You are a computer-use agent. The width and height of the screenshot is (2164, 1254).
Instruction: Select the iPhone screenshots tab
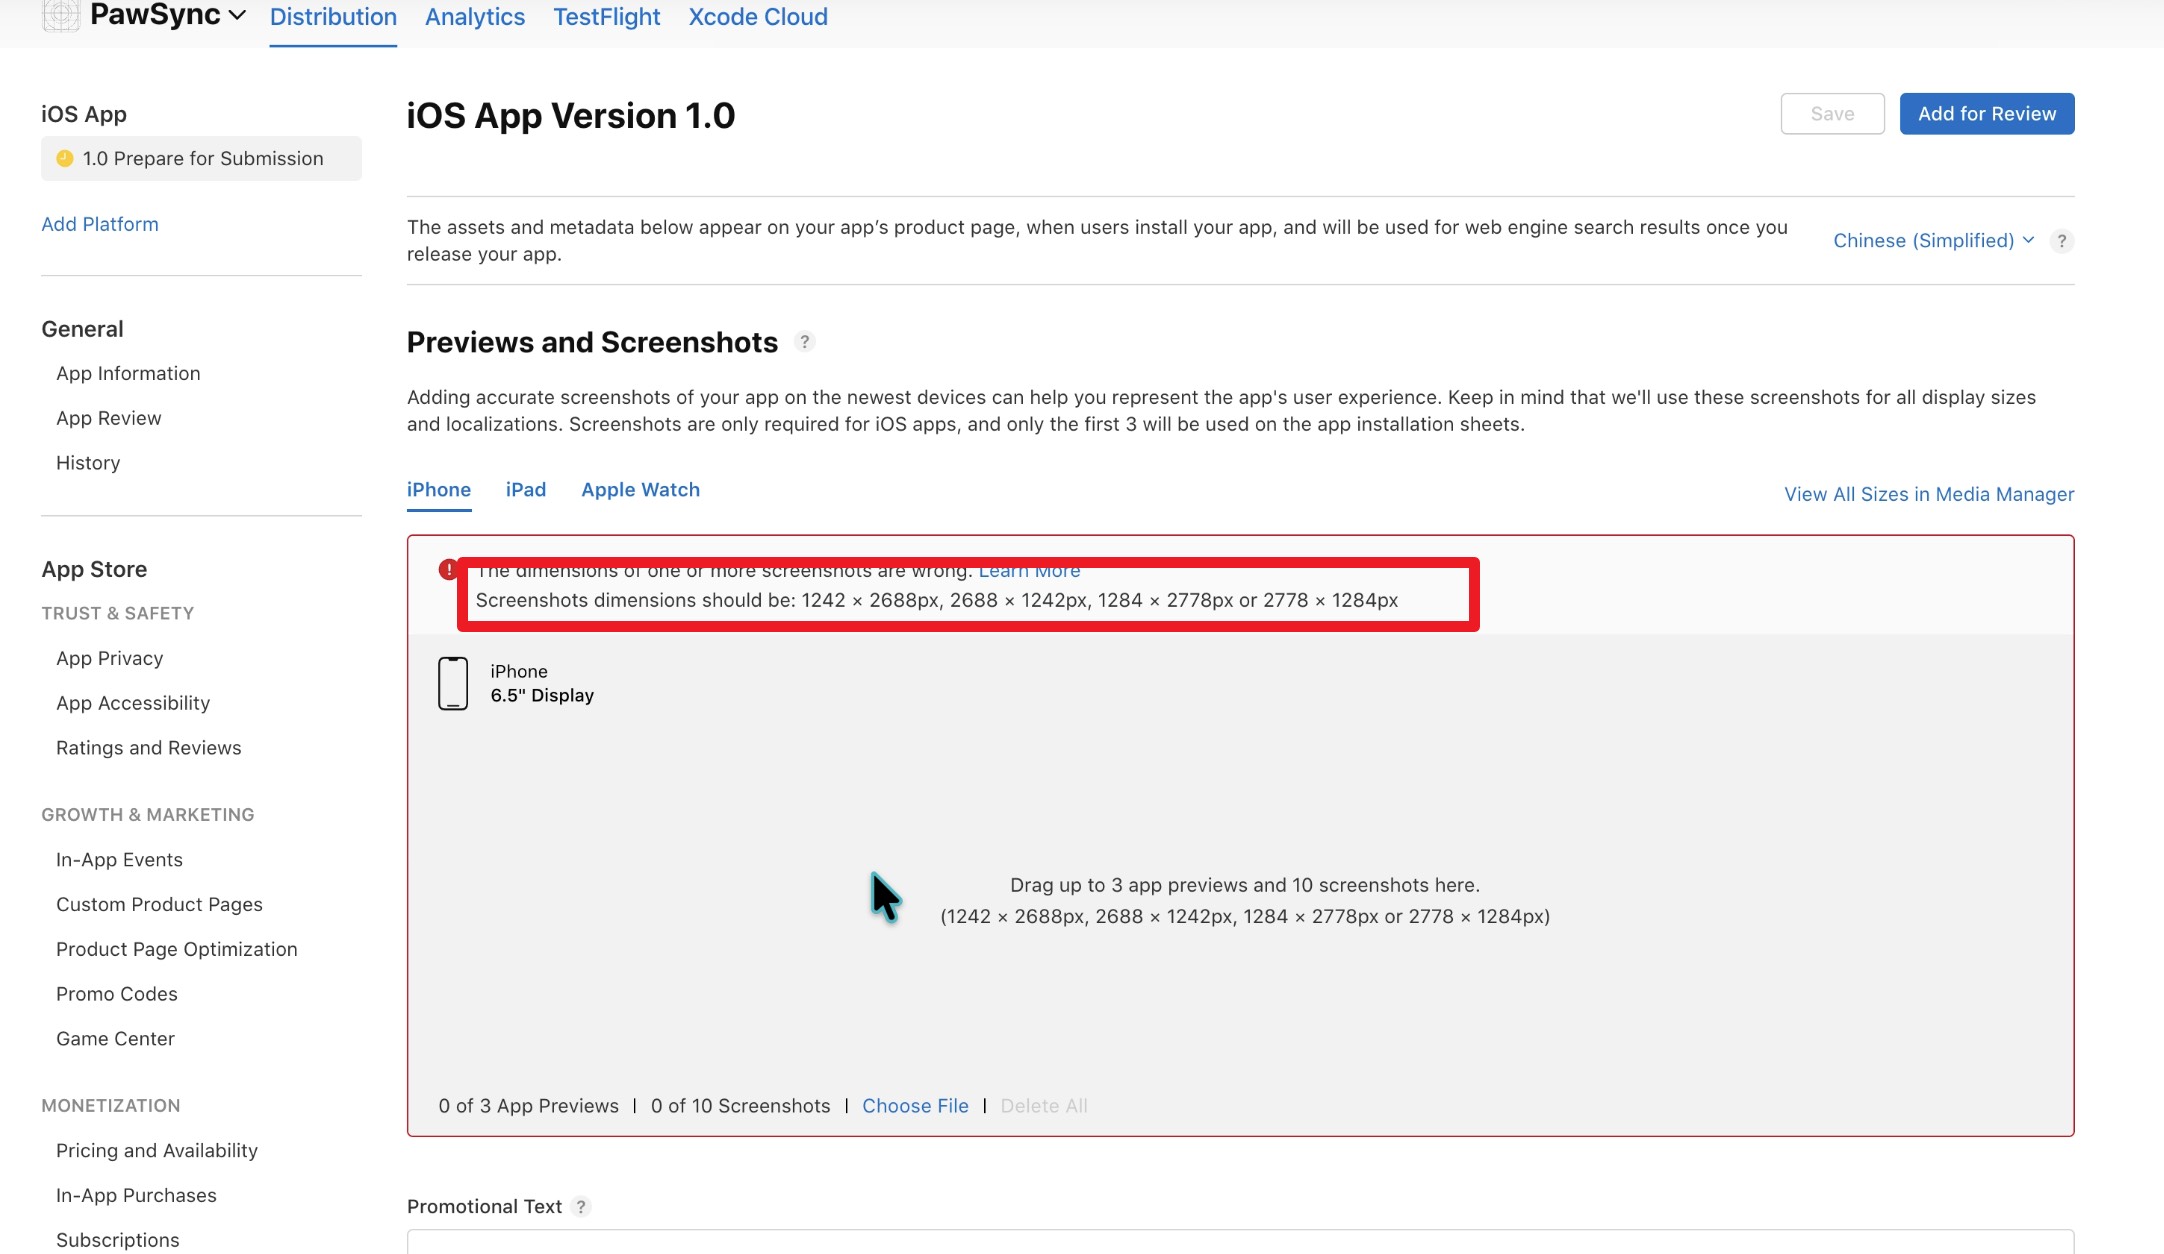click(x=439, y=490)
